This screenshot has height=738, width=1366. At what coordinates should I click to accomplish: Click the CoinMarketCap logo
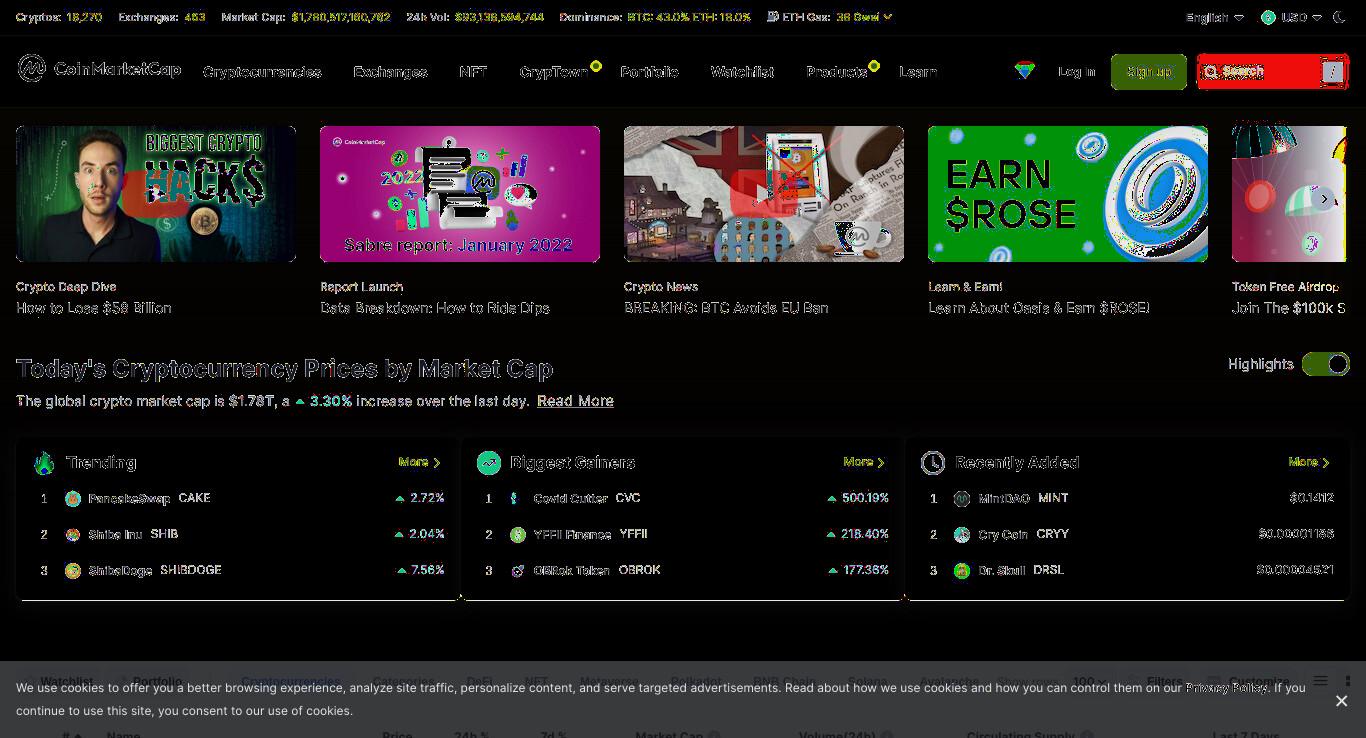pyautogui.click(x=99, y=69)
